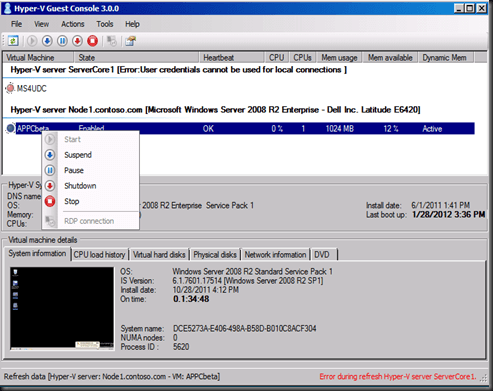Click the refresh data toolbar icon
The image size is (493, 391).
point(13,41)
